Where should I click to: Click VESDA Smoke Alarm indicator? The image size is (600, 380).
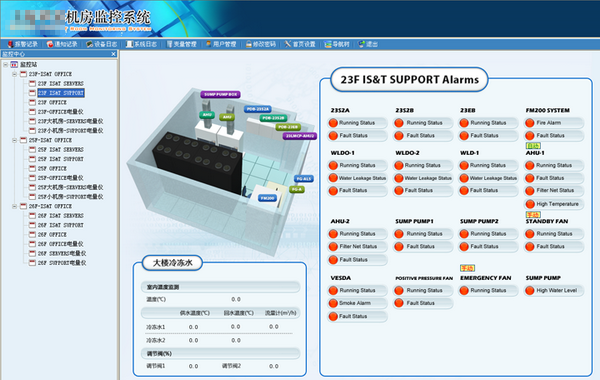[x=357, y=303]
